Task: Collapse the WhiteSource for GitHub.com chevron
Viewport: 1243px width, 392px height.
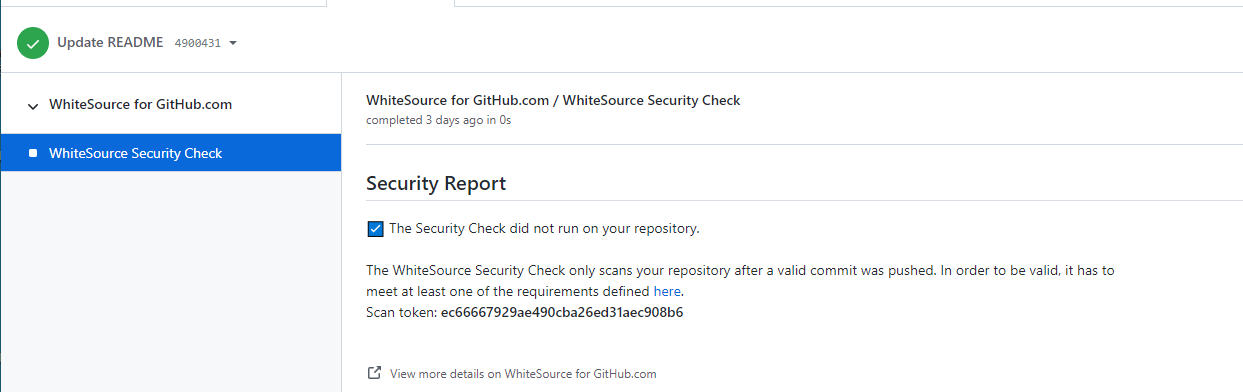Action: [x=33, y=105]
